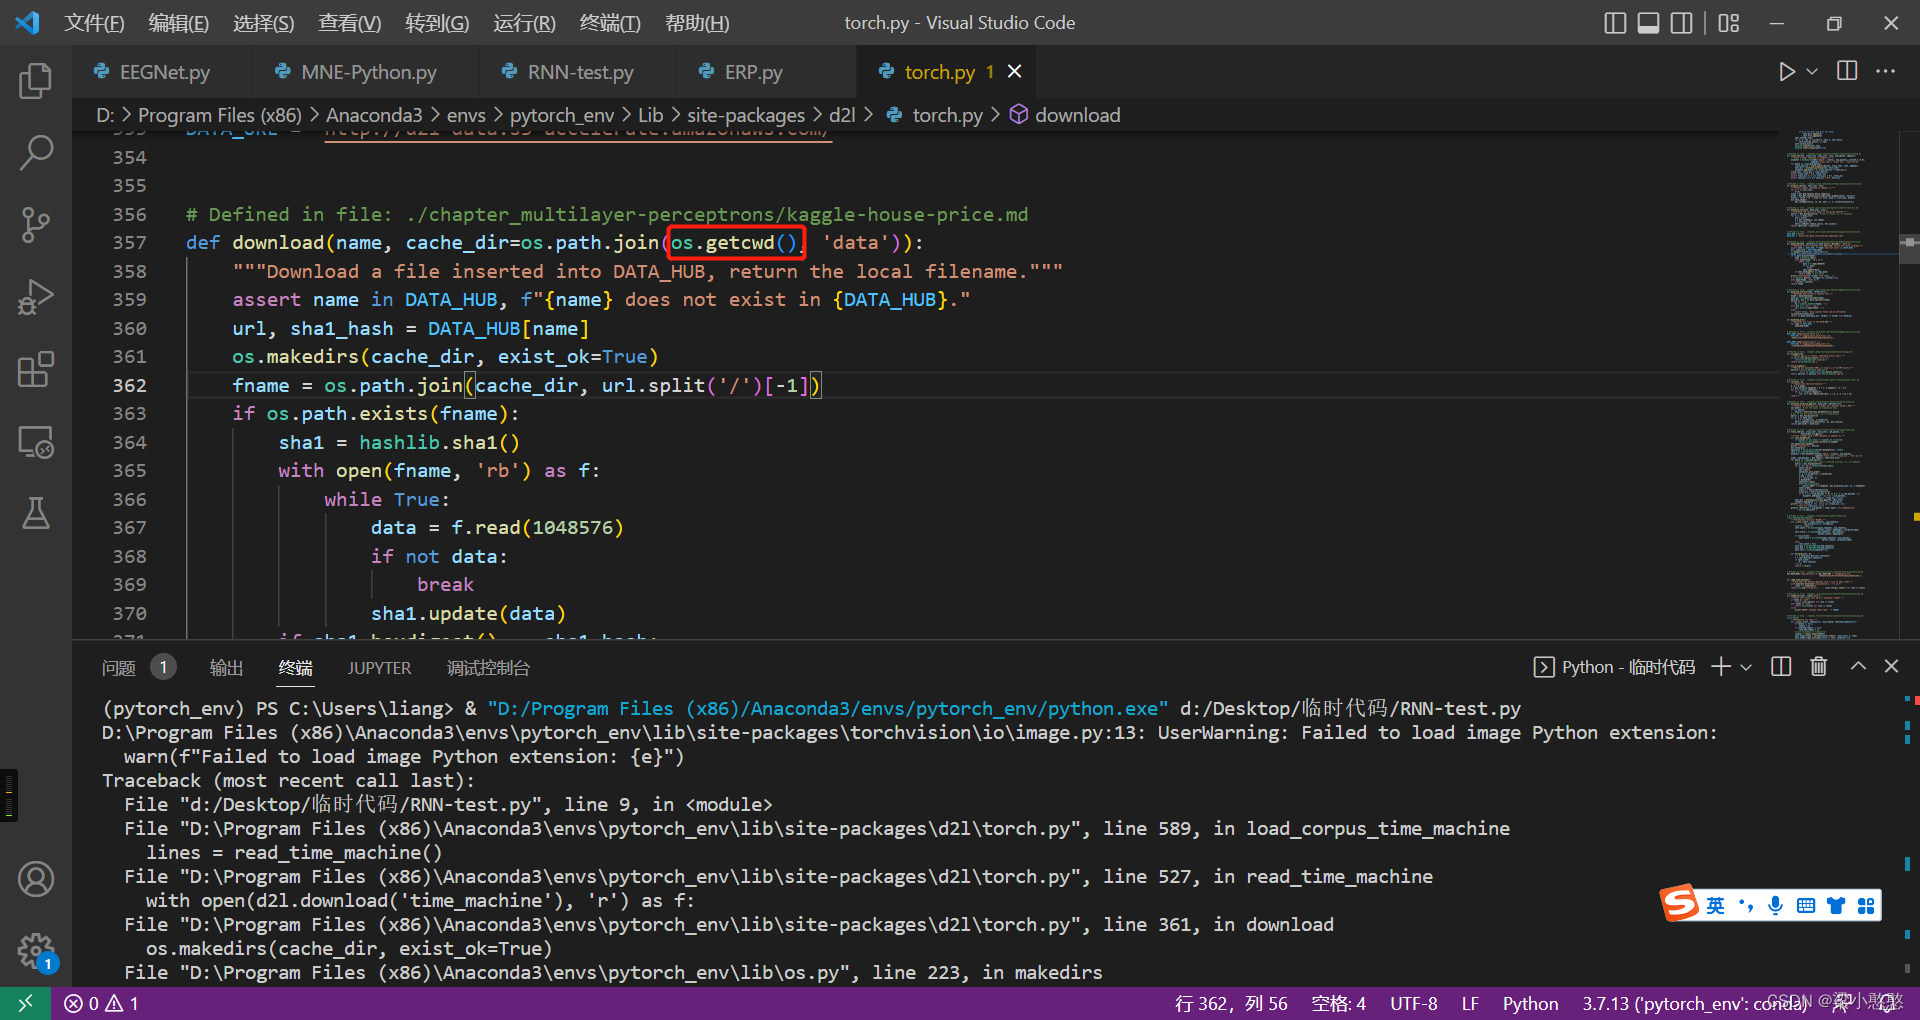Expand the 'Lib' breadcrumb segment
Viewport: 1920px width, 1020px height.
[650, 115]
